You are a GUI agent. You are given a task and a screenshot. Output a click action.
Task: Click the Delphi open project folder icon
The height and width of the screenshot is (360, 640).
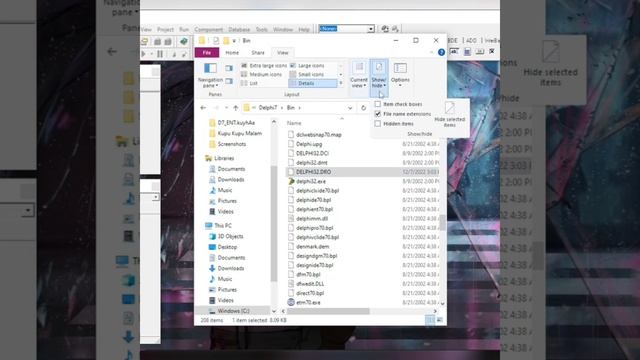click(x=144, y=42)
